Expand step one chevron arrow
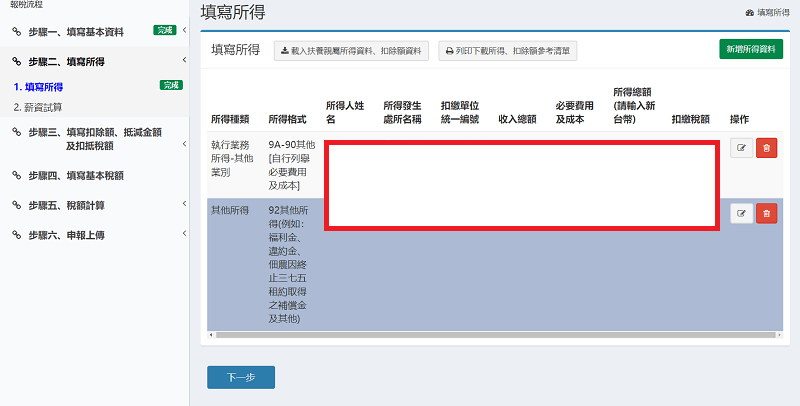This screenshot has height=406, width=800. [x=184, y=30]
